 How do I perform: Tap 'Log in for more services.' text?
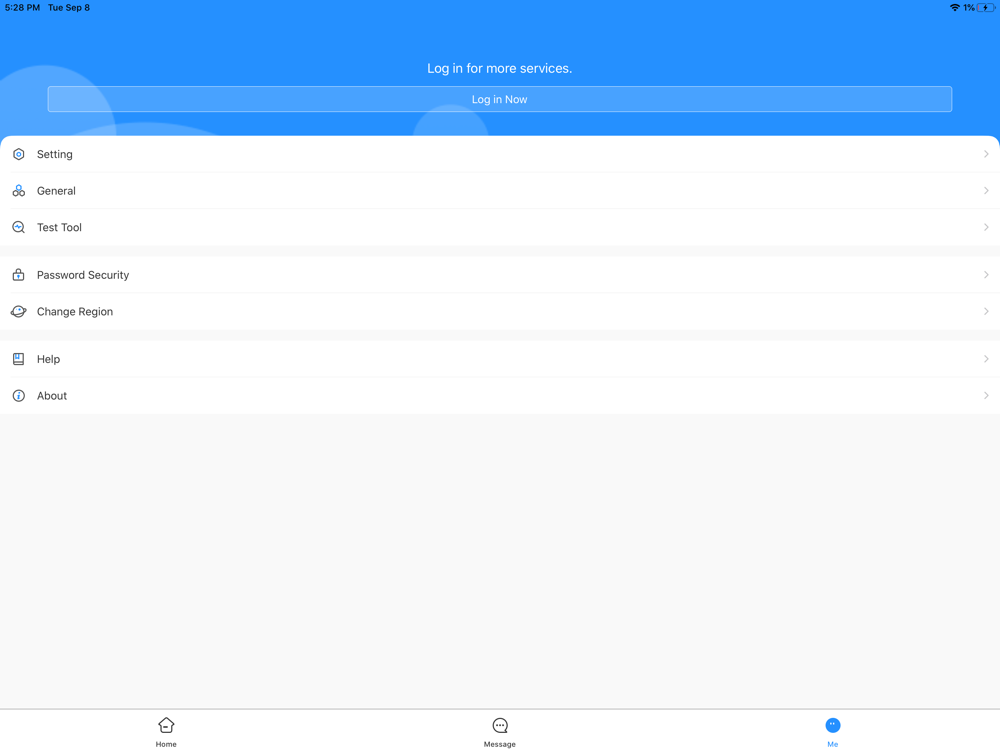(499, 68)
